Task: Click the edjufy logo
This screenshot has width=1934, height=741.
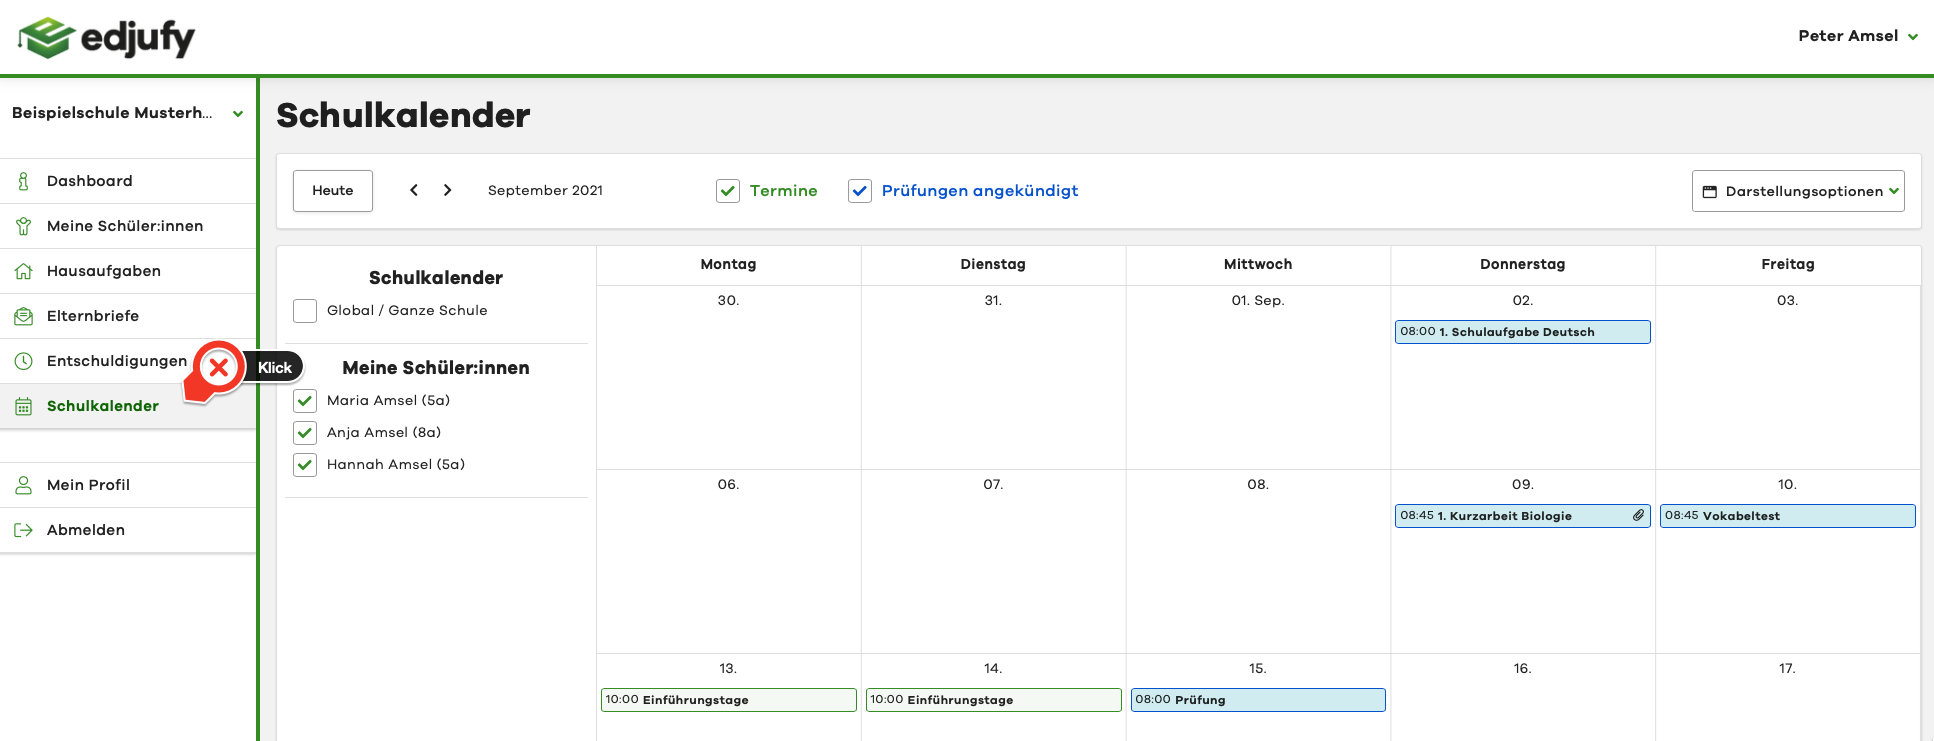Action: (x=106, y=38)
